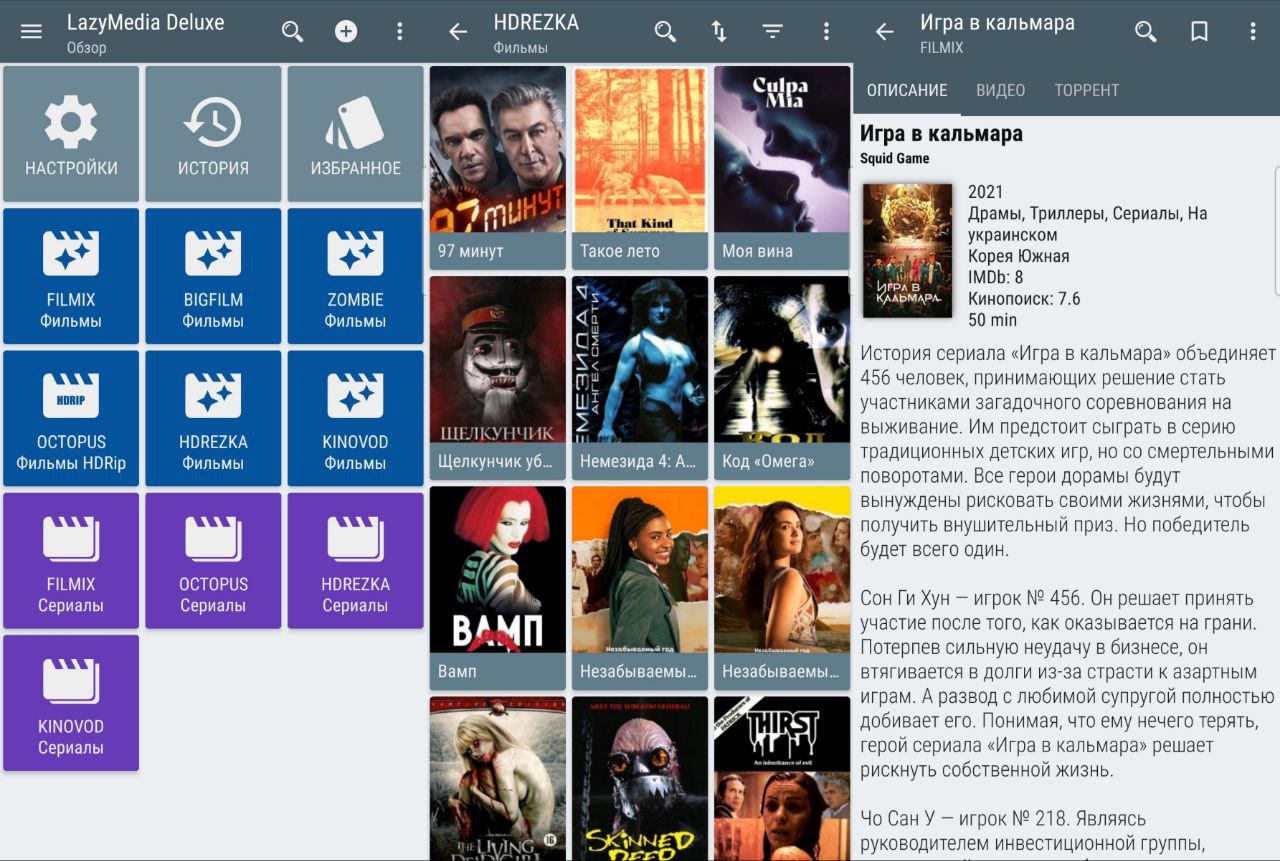This screenshot has width=1280, height=861.
Task: Click the 50 min duration text
Action: tap(992, 320)
